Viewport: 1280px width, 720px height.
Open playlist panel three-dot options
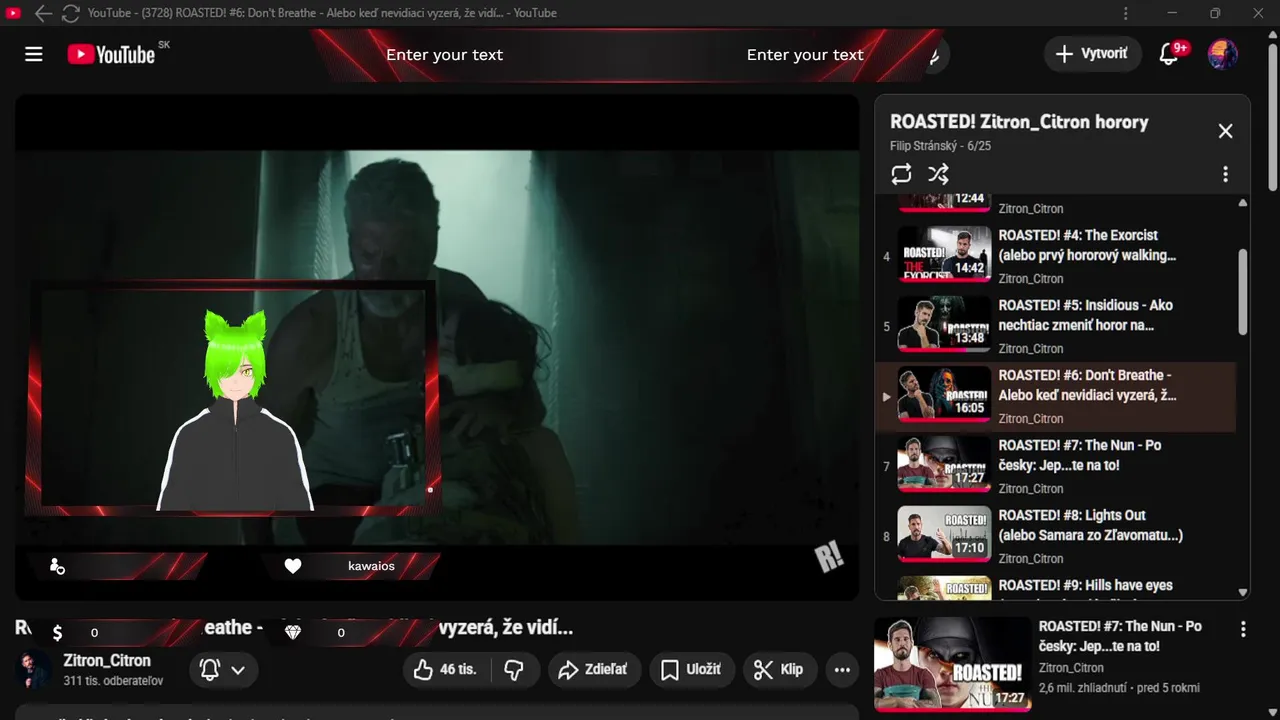click(x=1225, y=174)
